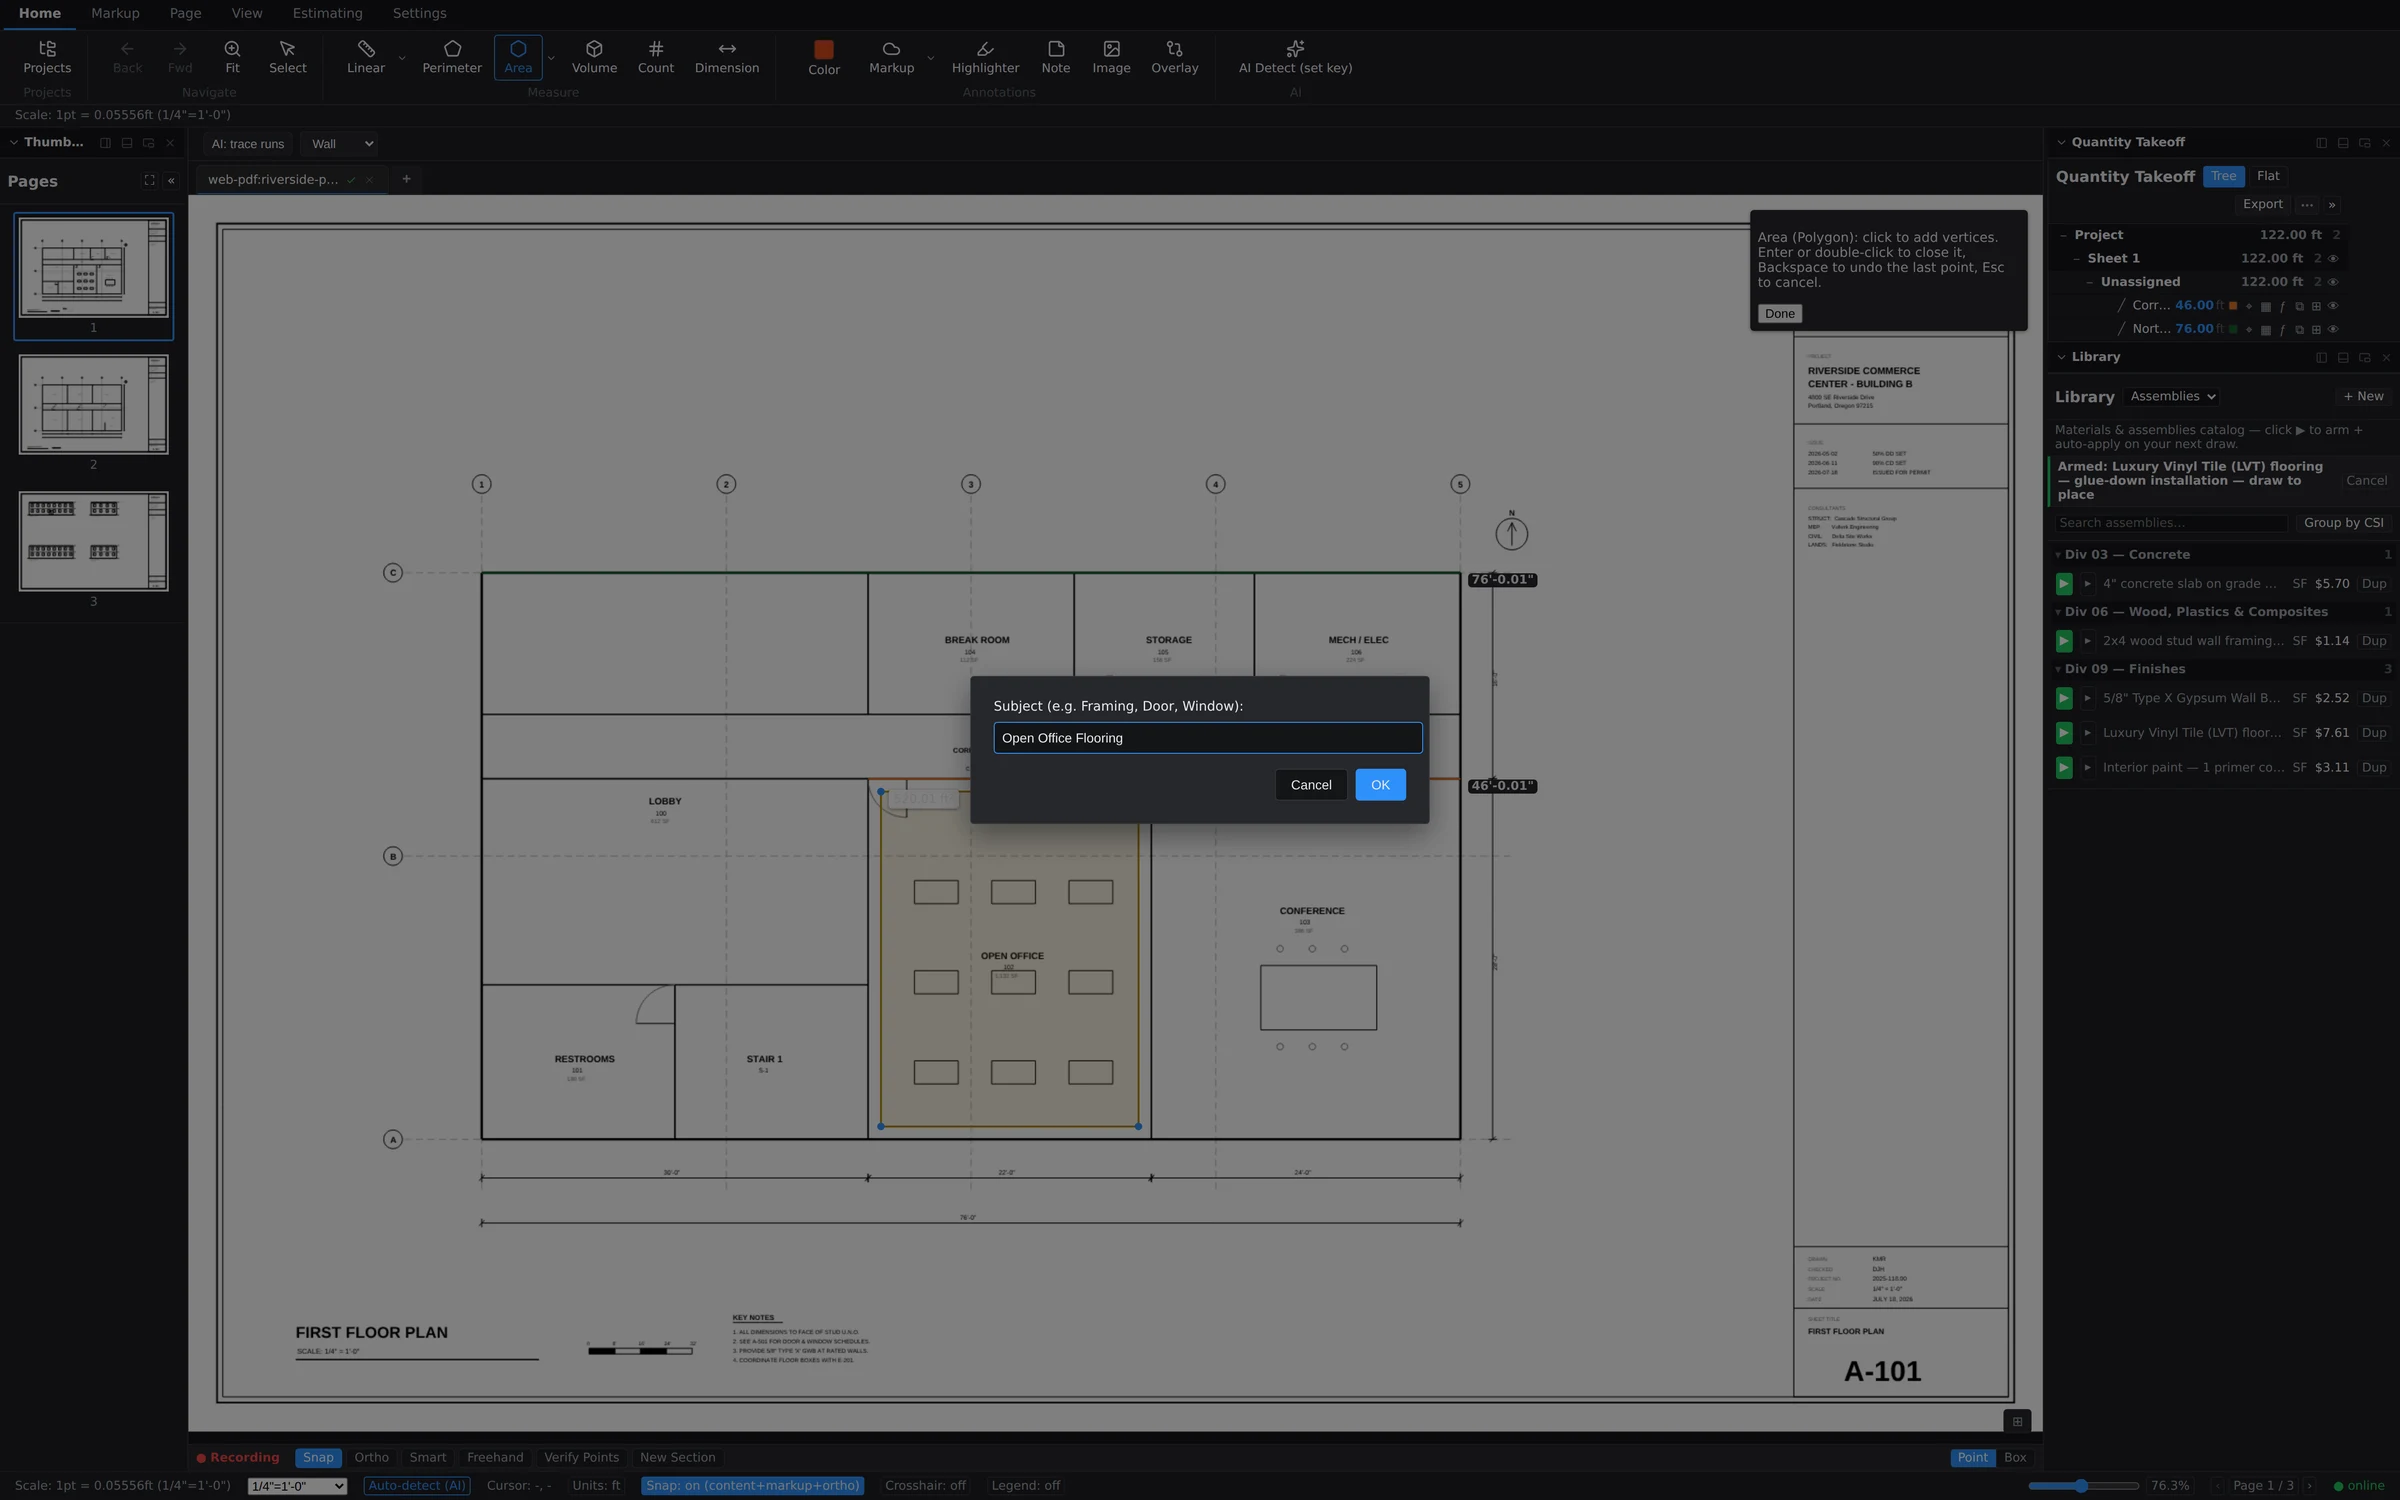Select the Note annotation tool

pyautogui.click(x=1056, y=57)
